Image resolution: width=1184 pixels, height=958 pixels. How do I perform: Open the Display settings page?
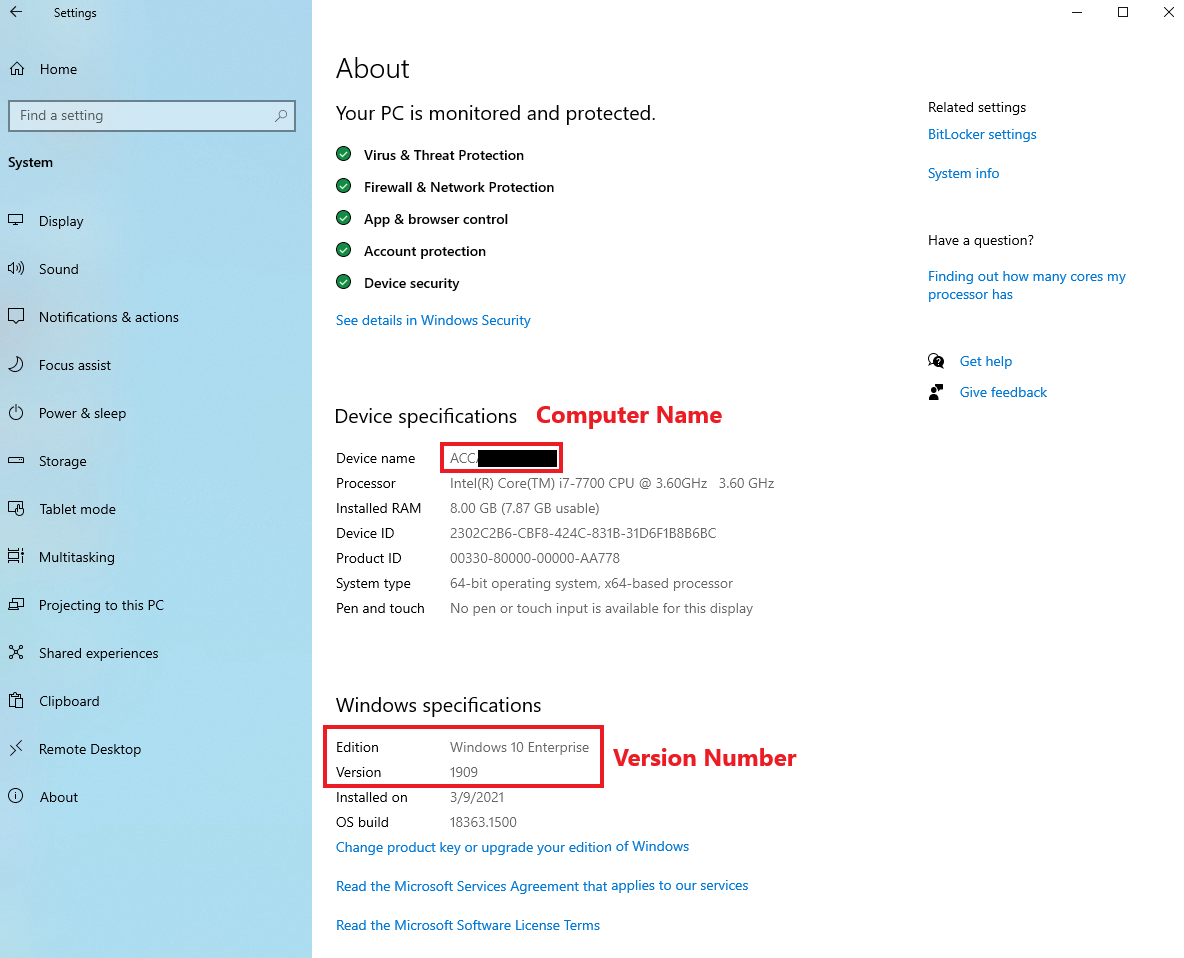pyautogui.click(x=61, y=221)
